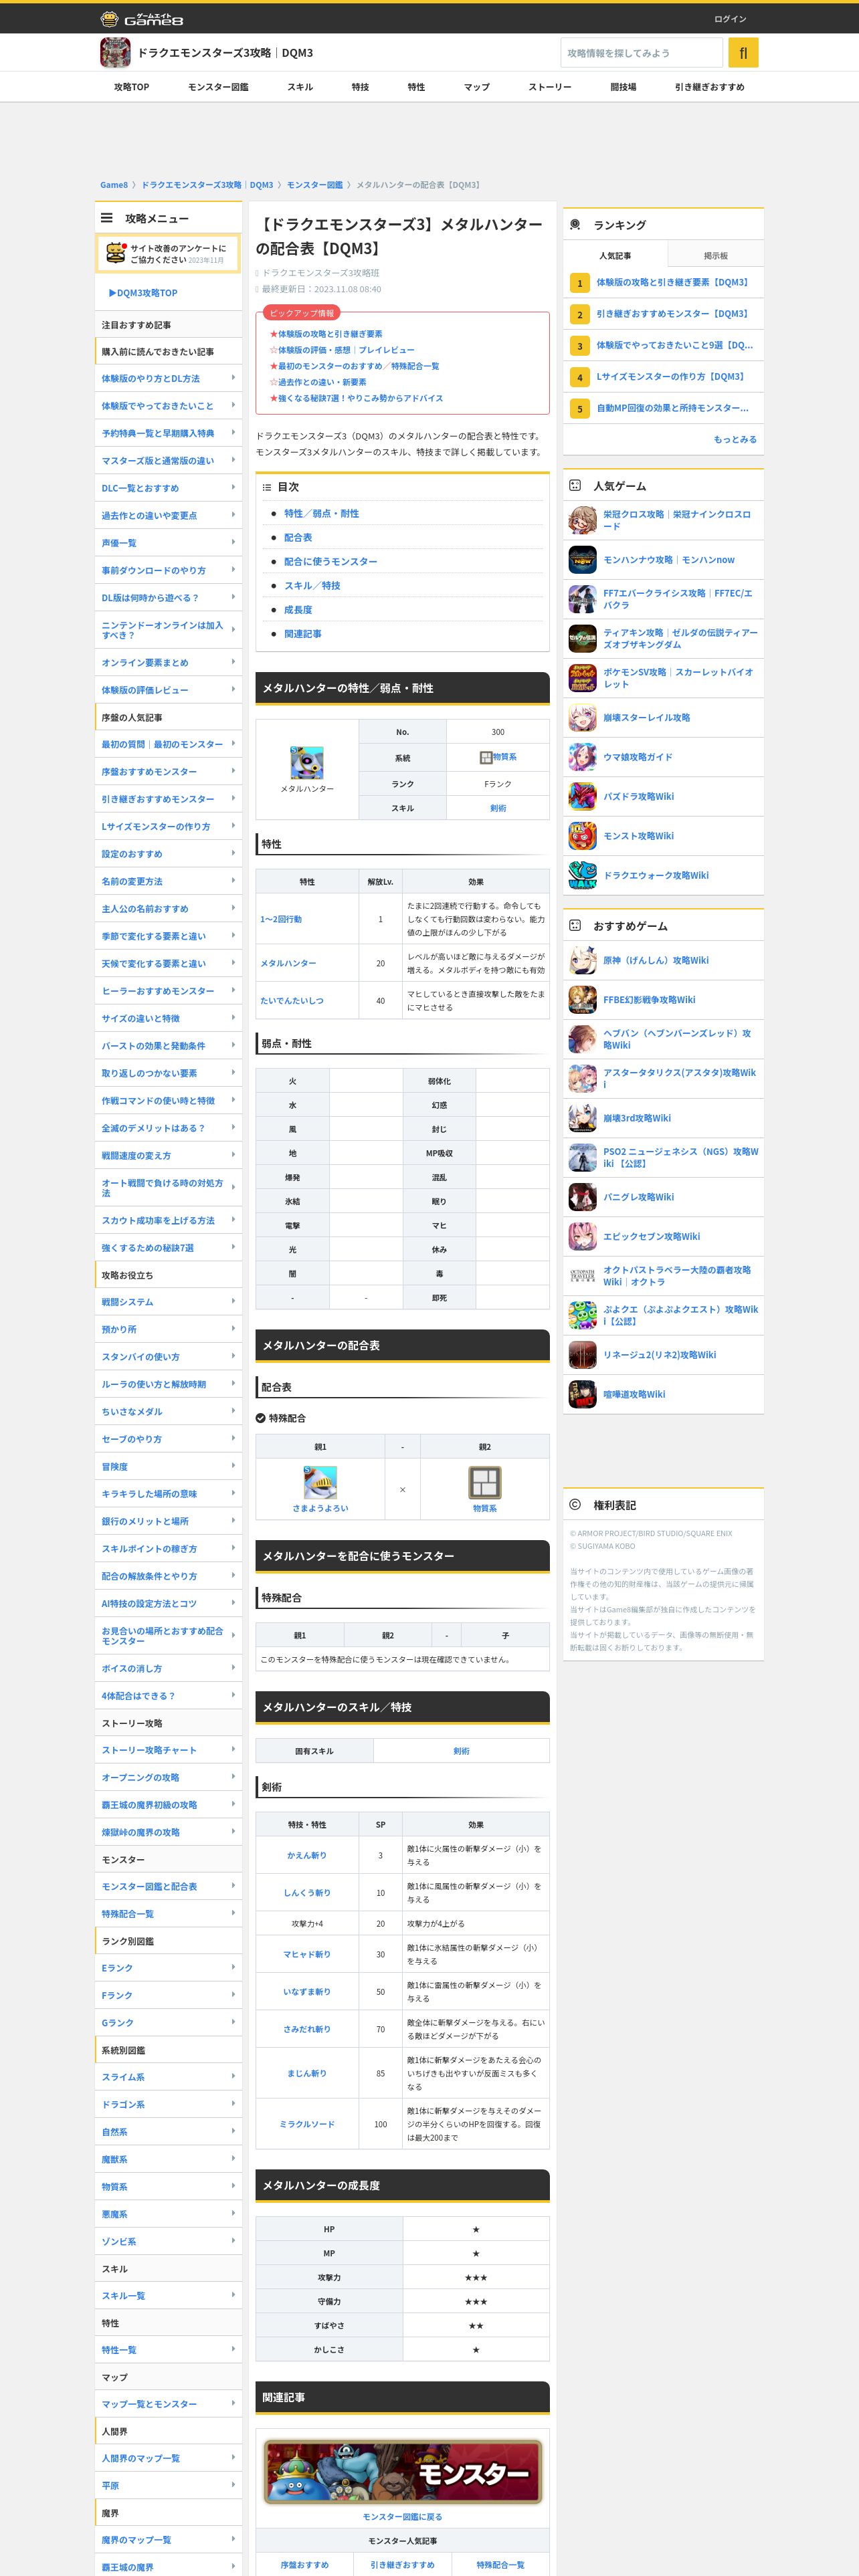The image size is (859, 2576).
Task: Open エピックセブン攻略Wiki icon
Action: [582, 1237]
